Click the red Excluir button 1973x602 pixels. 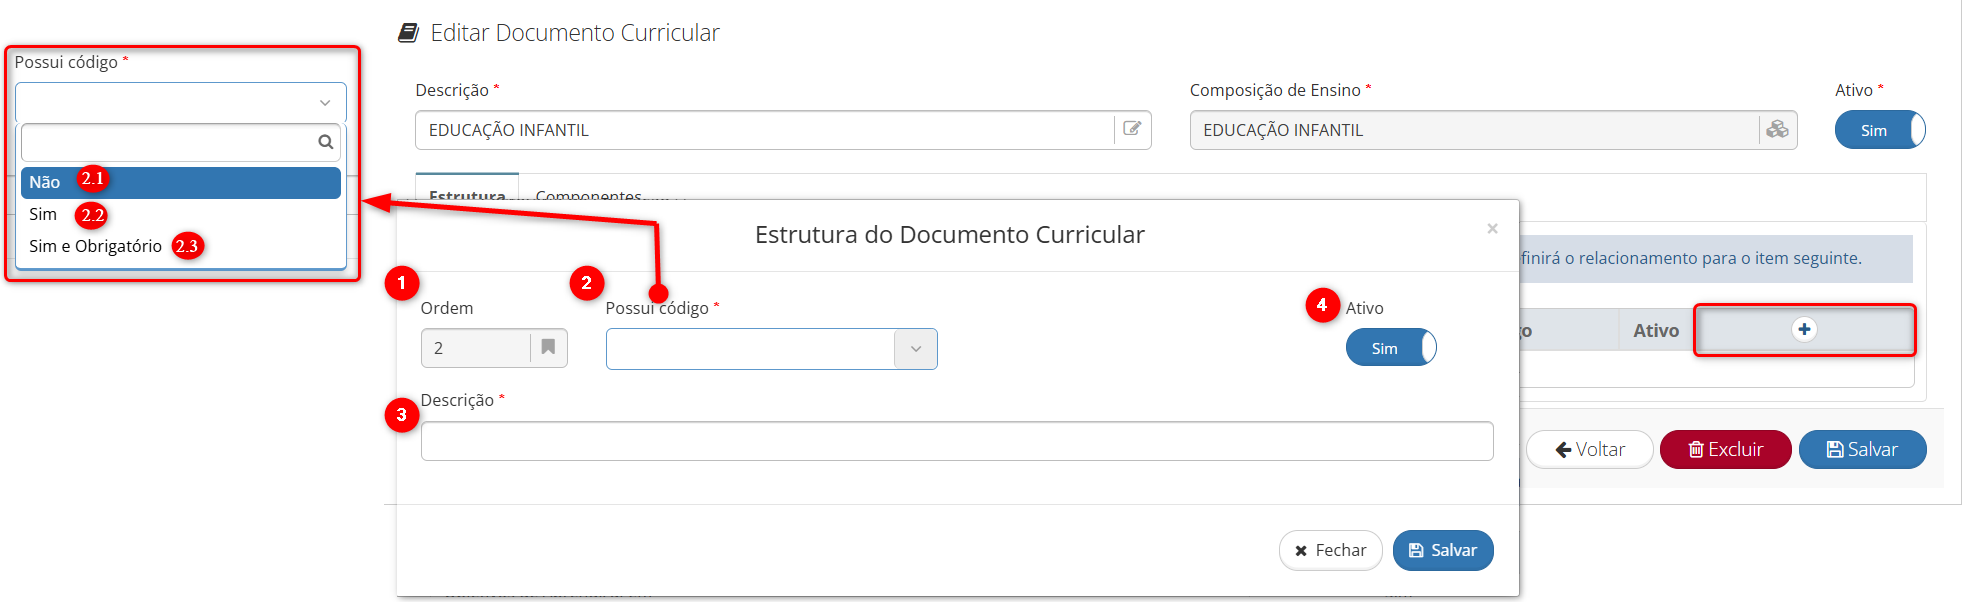click(x=1725, y=449)
